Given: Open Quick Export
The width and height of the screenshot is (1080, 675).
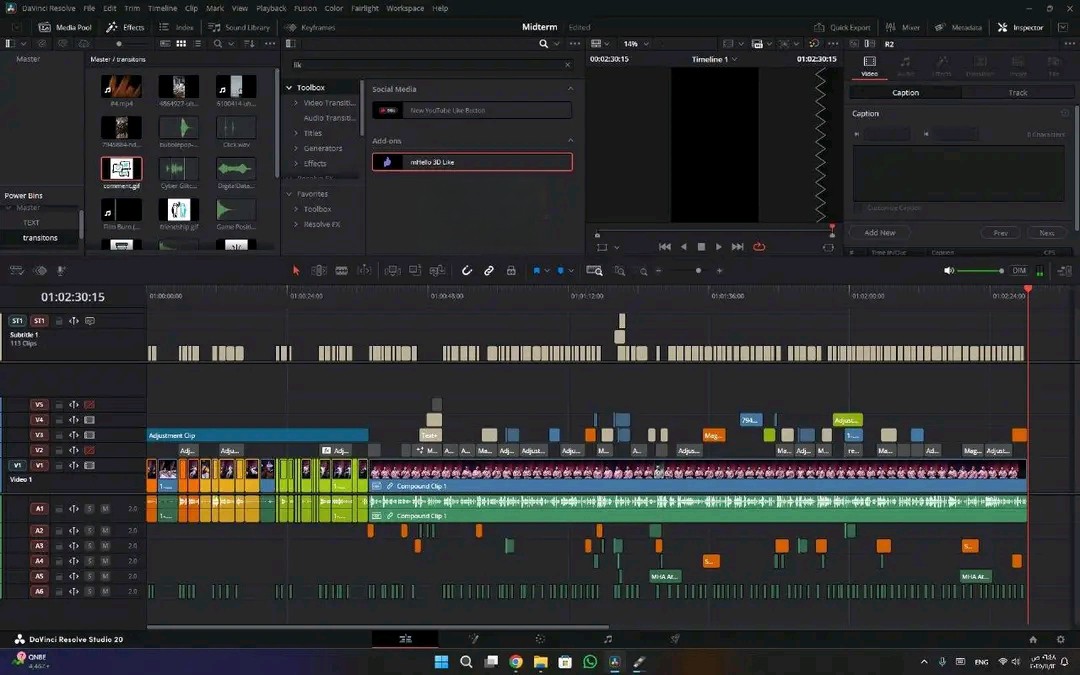Looking at the screenshot, I should pyautogui.click(x=843, y=27).
